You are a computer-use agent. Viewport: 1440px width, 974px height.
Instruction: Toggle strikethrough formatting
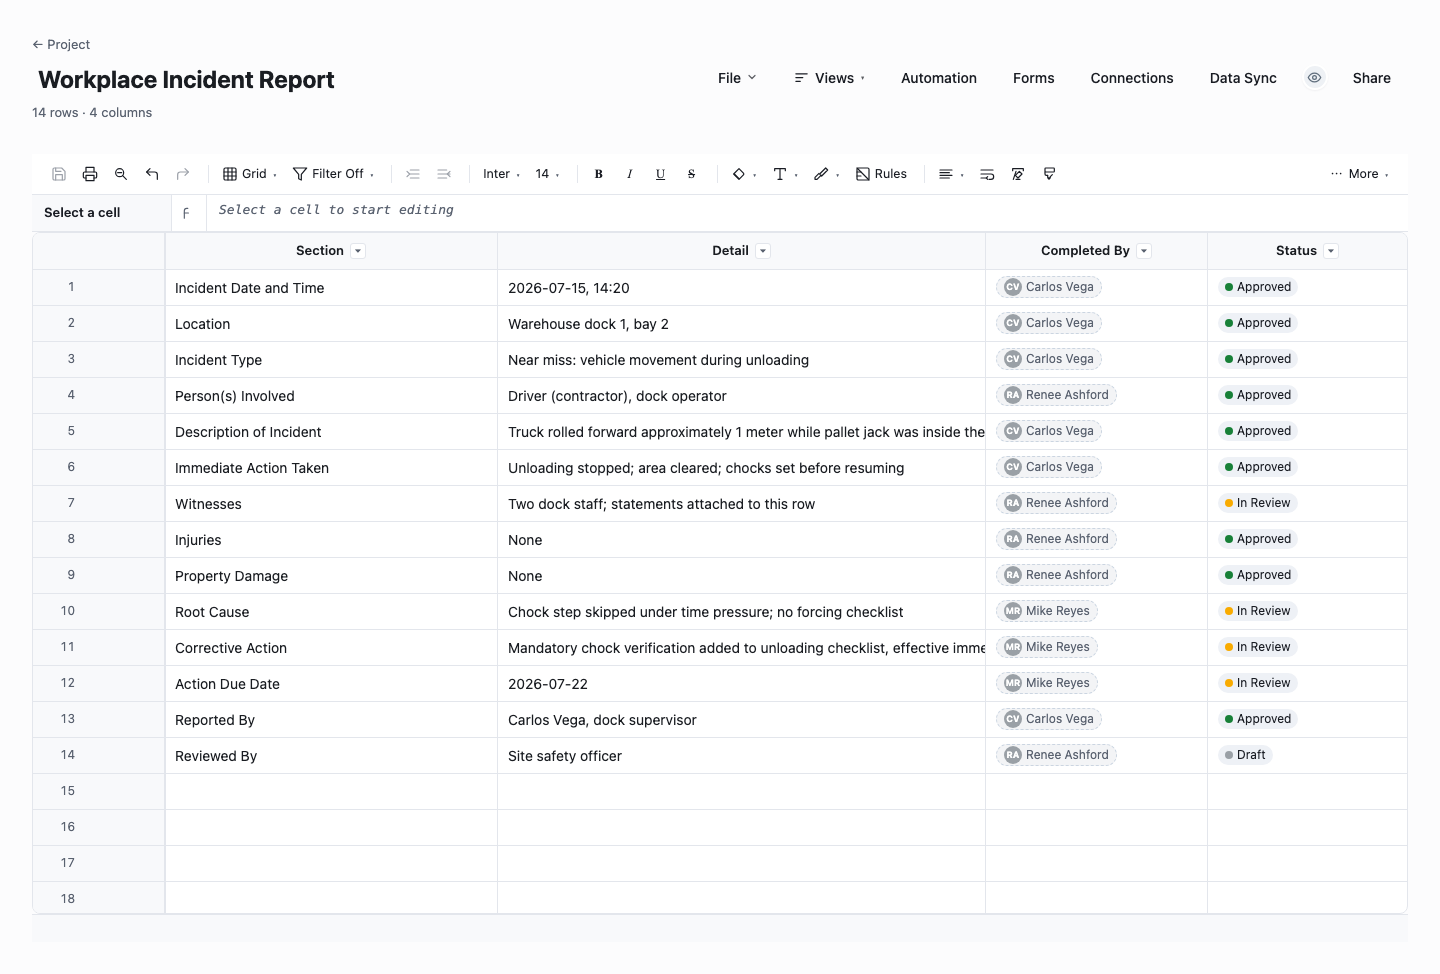(692, 174)
